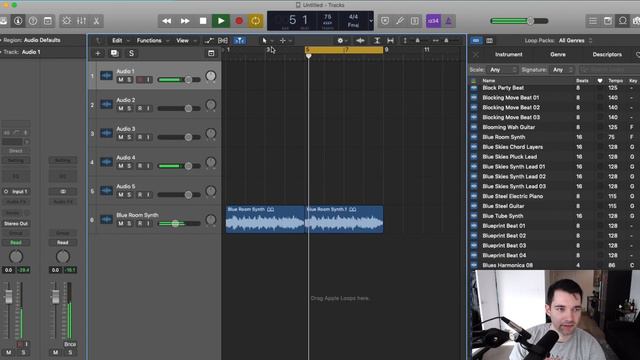This screenshot has width=640, height=360.
Task: Start recording with the red Record button
Action: click(x=239, y=21)
